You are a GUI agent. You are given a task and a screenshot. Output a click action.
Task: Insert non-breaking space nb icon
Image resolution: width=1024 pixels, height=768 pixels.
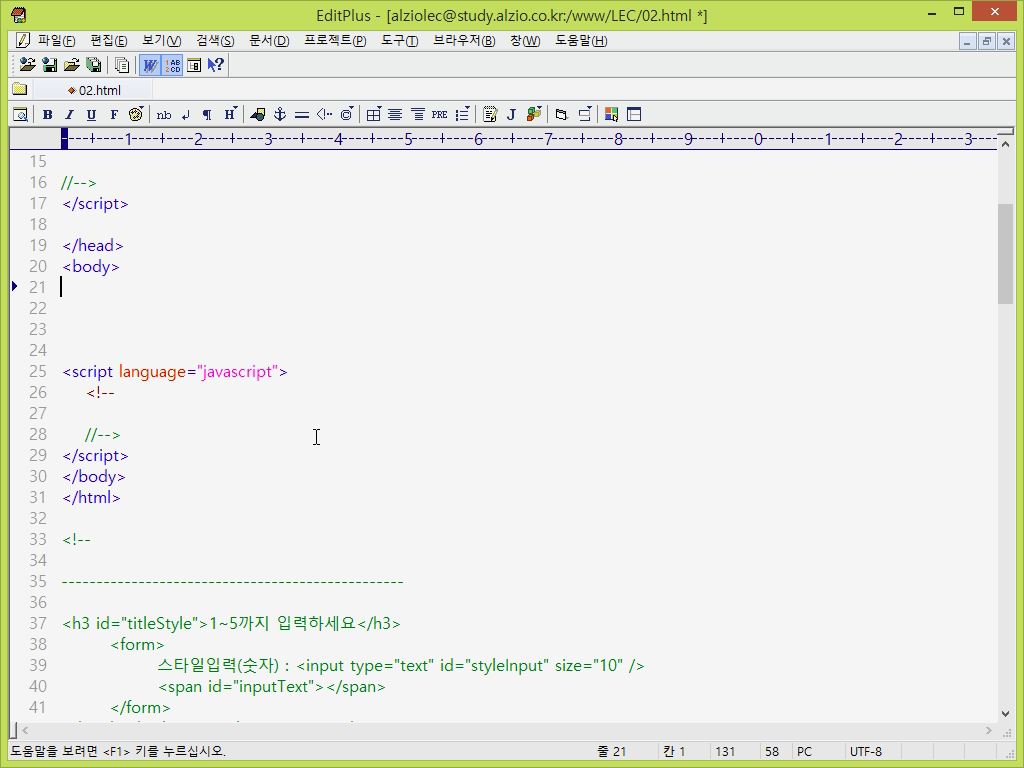(x=164, y=114)
